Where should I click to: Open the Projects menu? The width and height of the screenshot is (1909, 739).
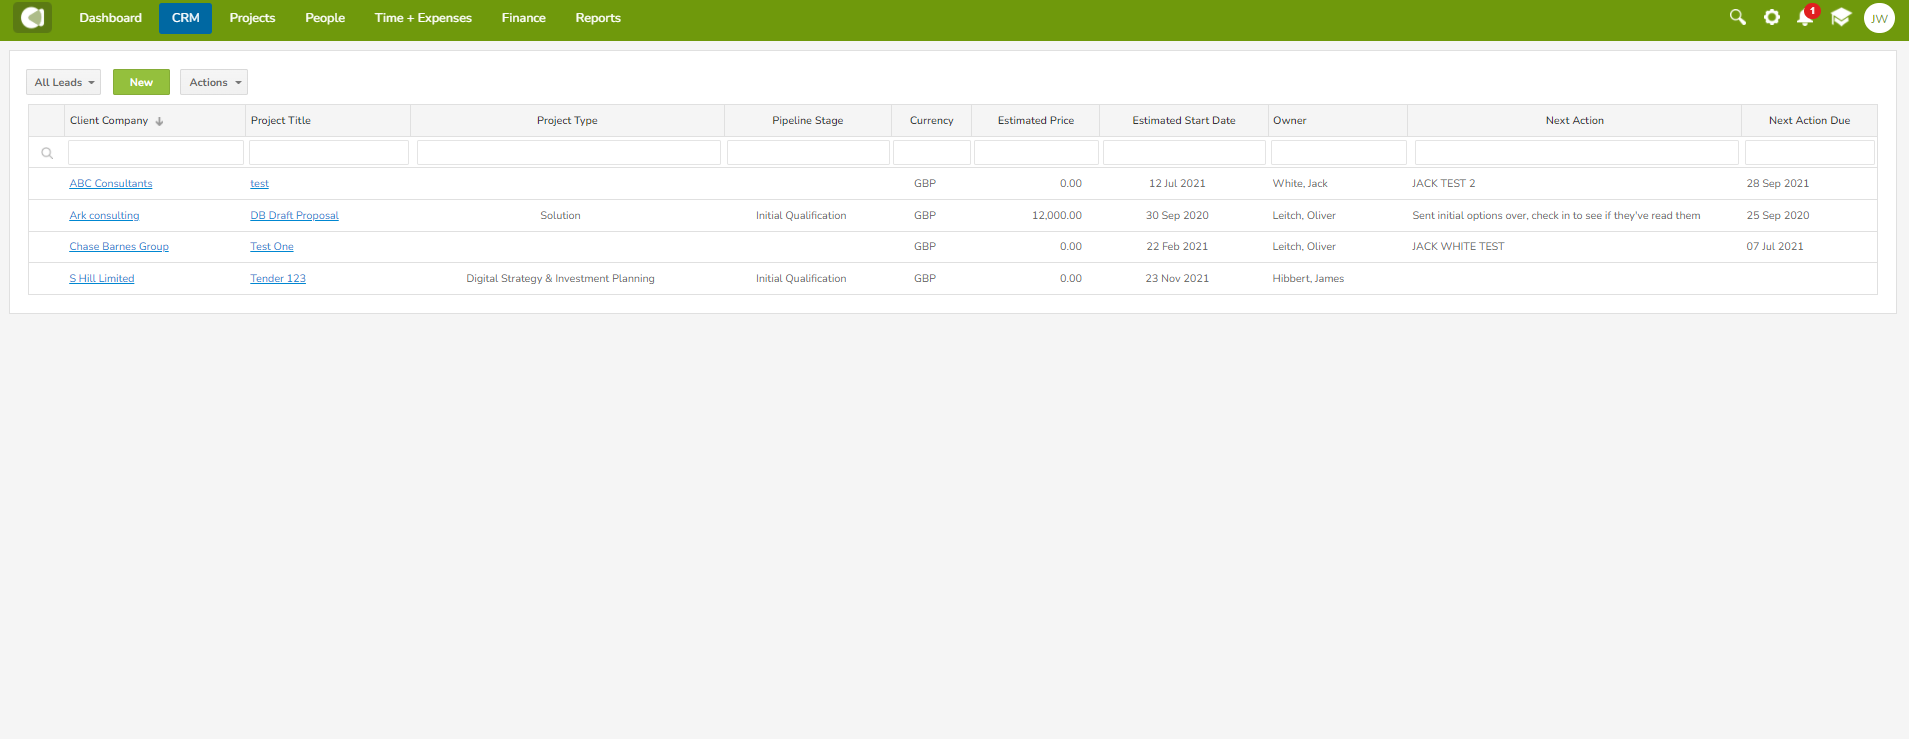tap(252, 18)
